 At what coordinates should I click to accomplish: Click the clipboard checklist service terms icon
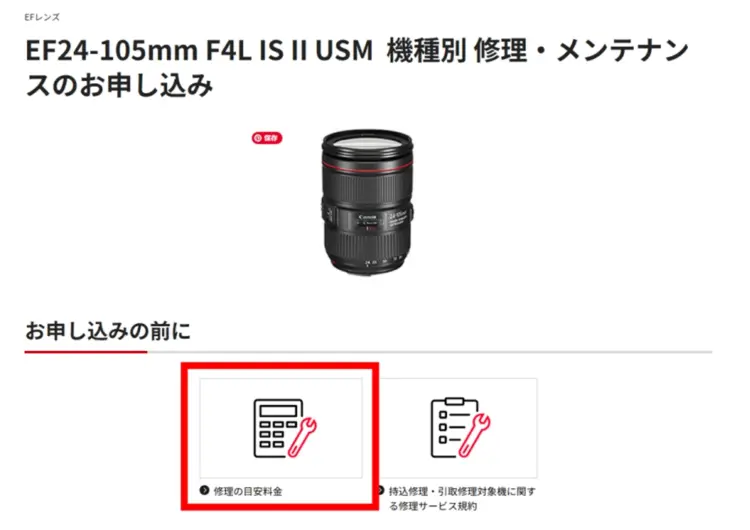pyautogui.click(x=460, y=428)
